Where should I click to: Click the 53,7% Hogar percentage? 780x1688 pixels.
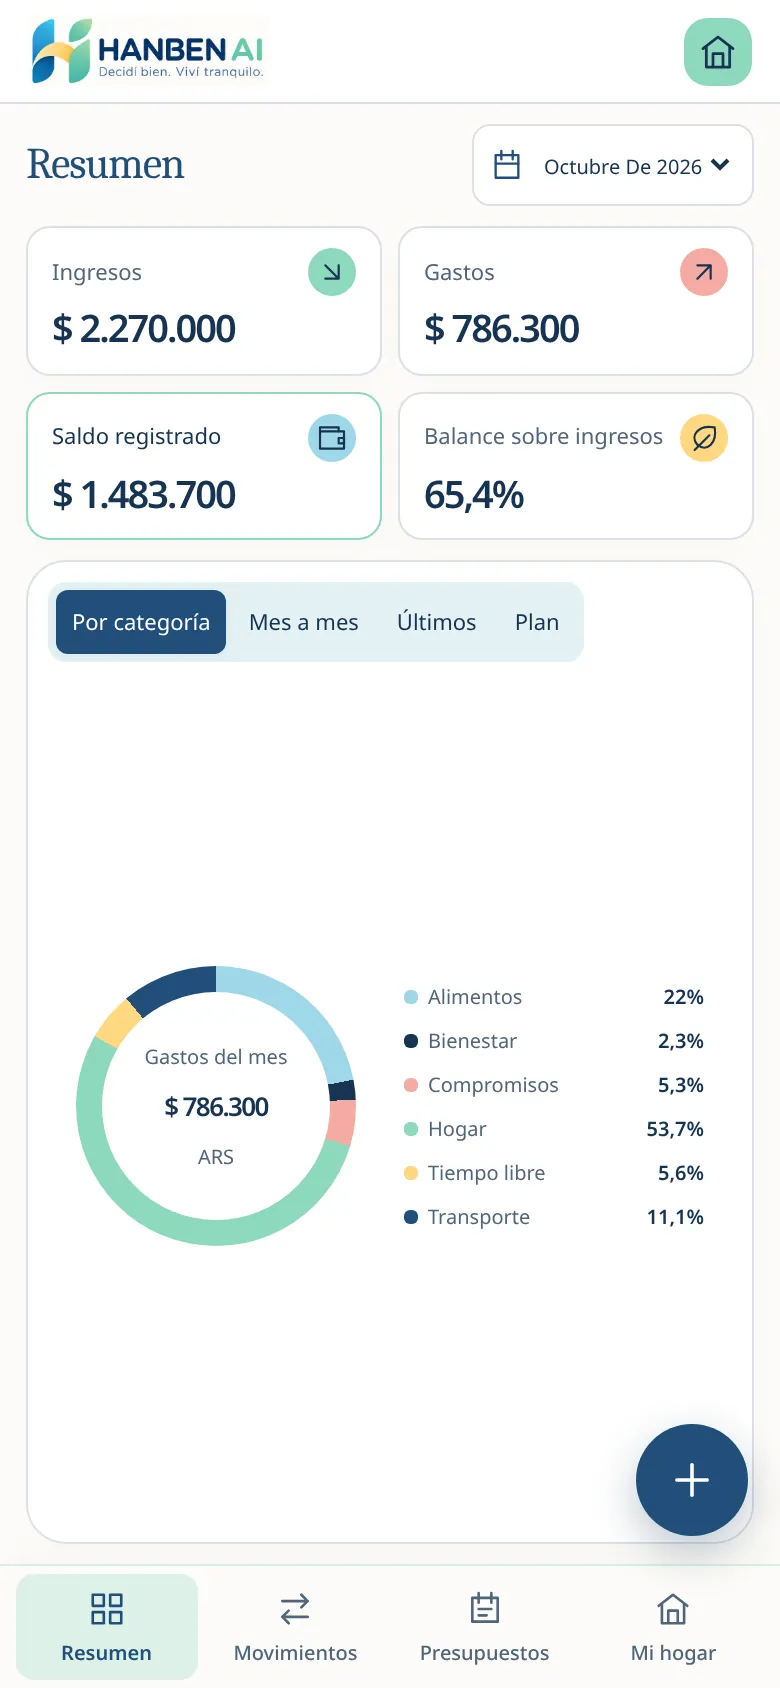675,1129
